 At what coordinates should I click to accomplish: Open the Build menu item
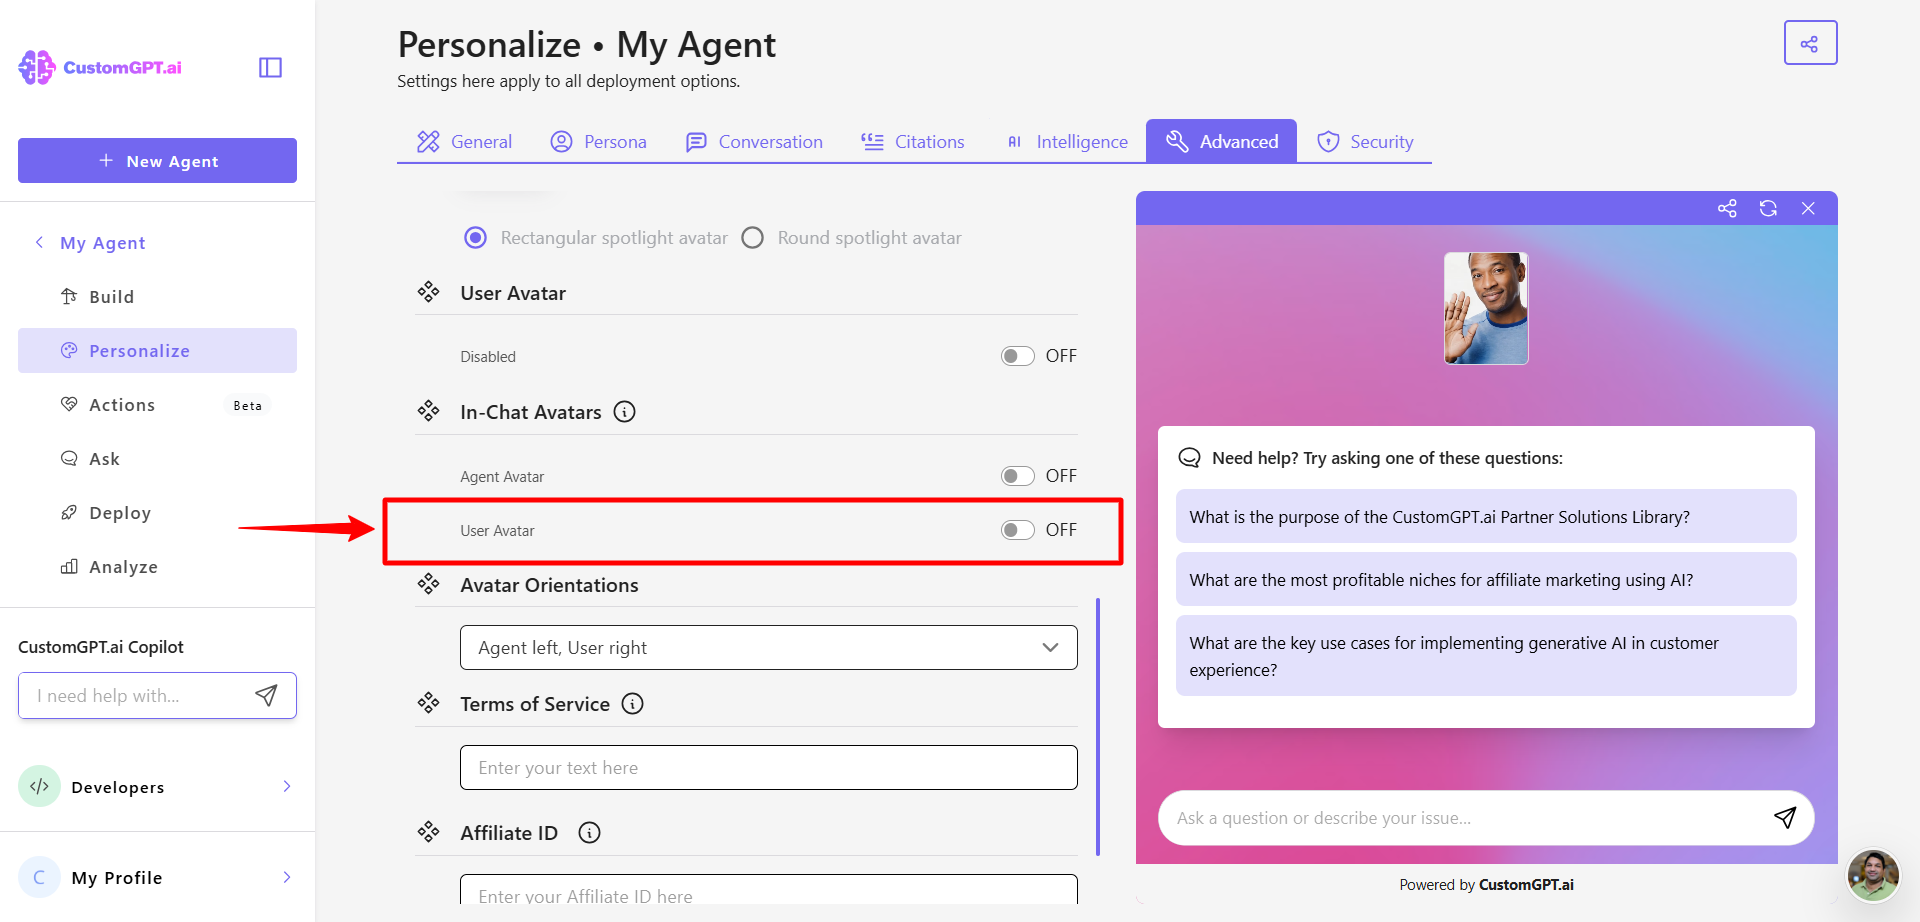click(x=157, y=296)
